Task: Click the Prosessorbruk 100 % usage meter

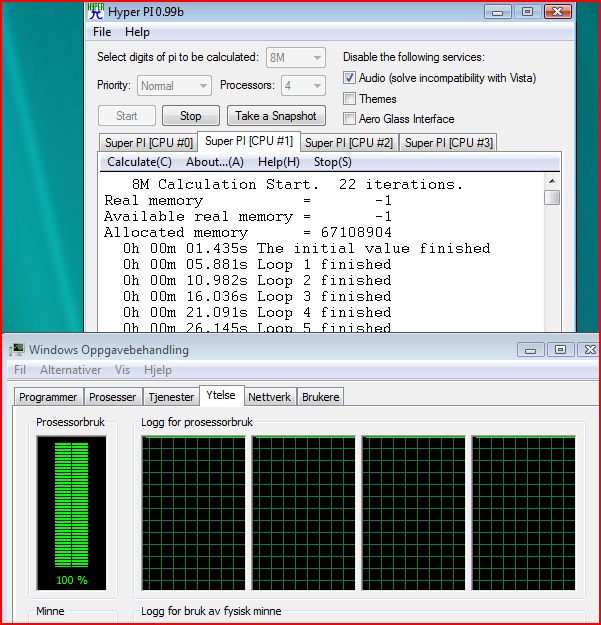Action: pyautogui.click(x=71, y=513)
